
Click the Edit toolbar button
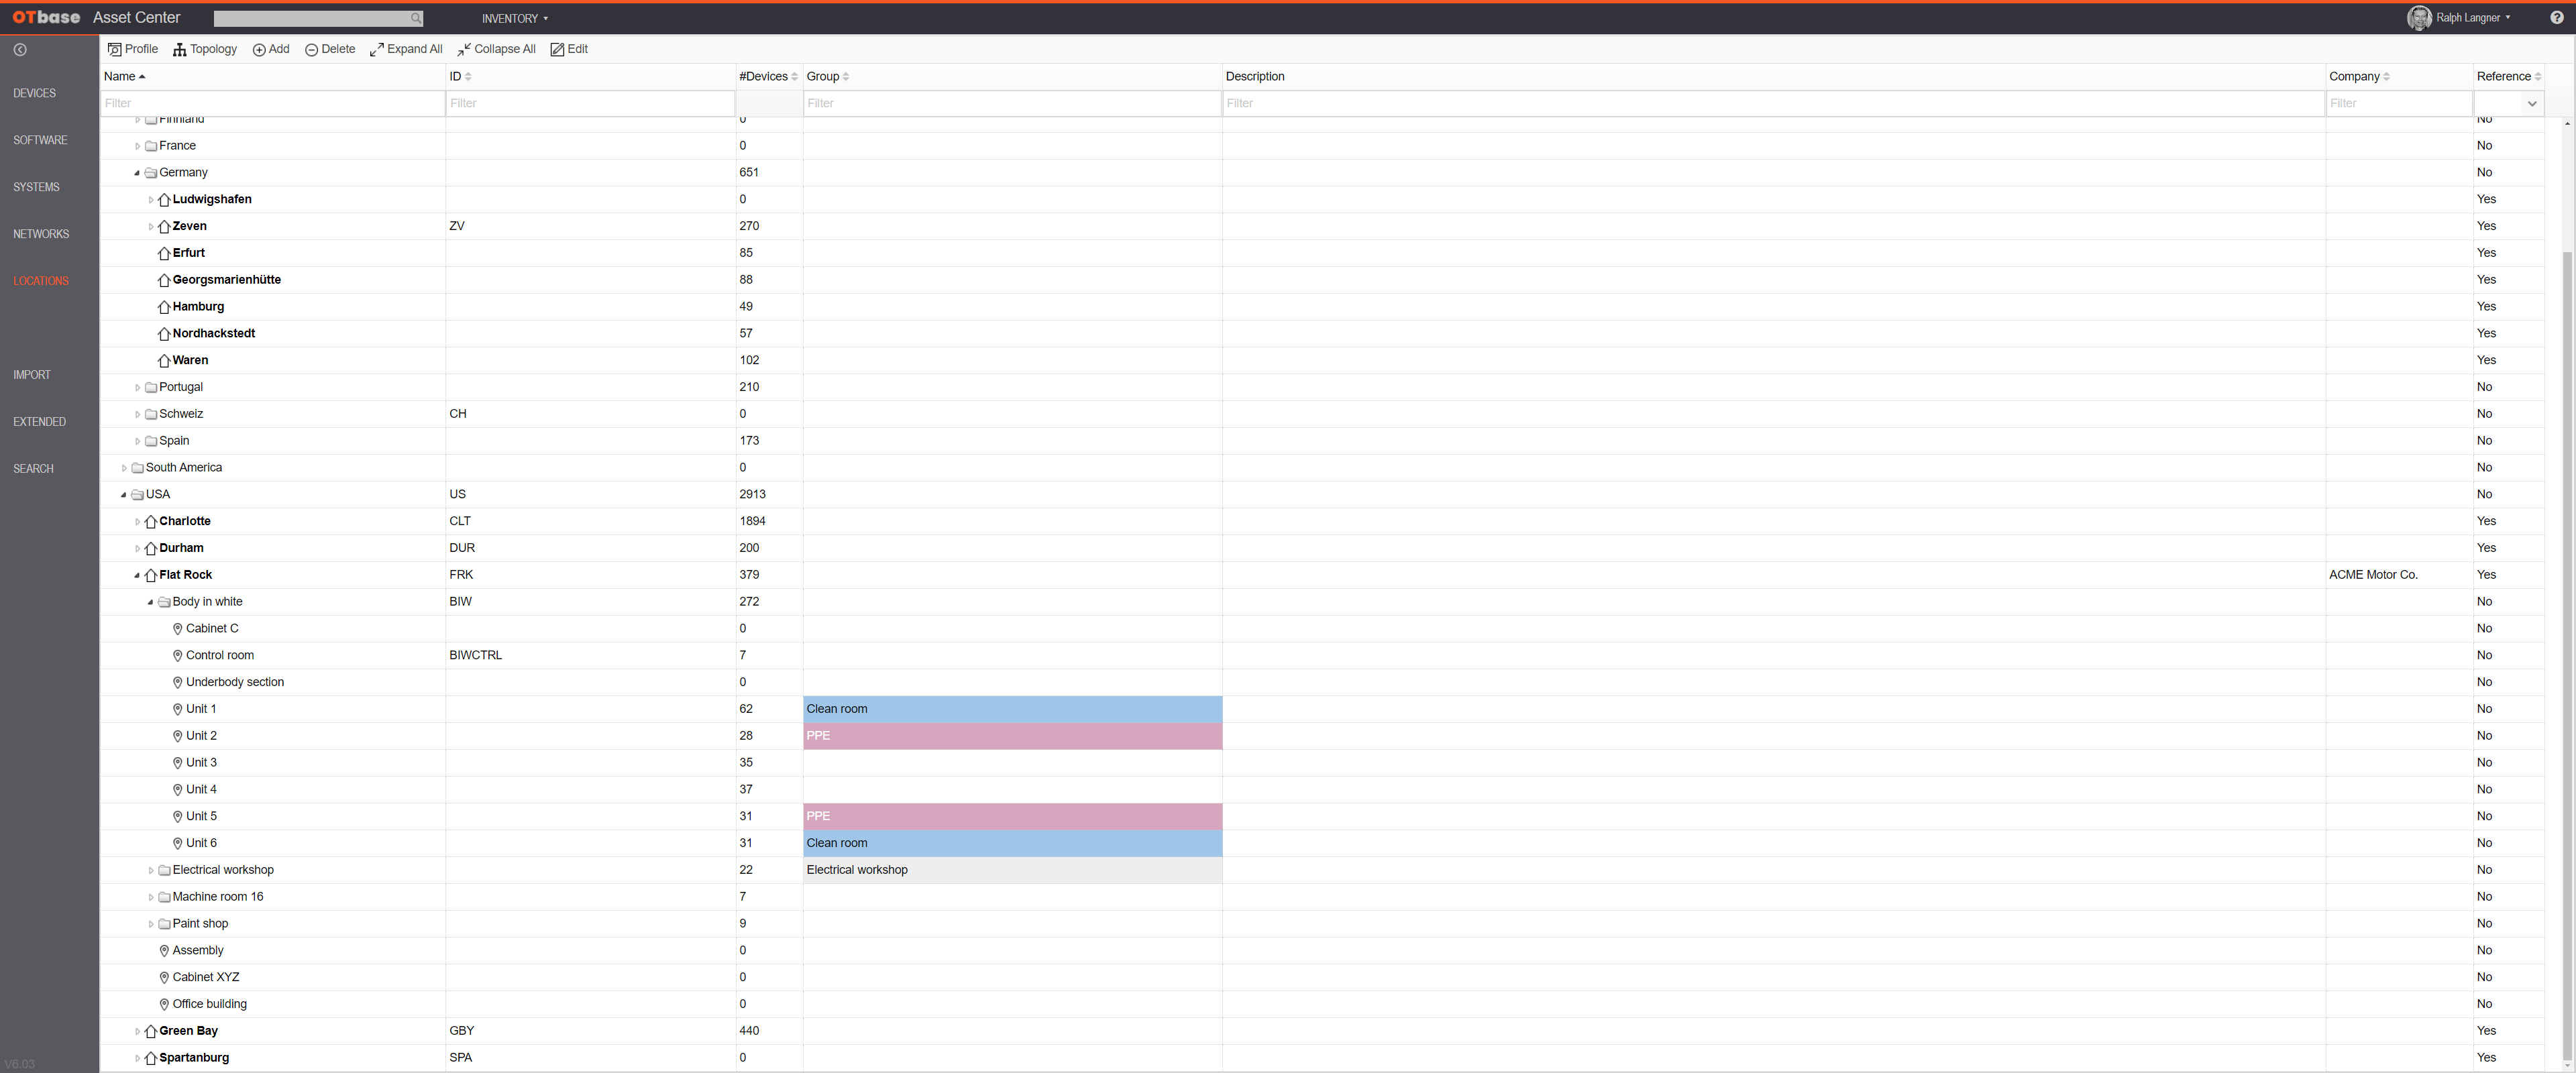(569, 49)
